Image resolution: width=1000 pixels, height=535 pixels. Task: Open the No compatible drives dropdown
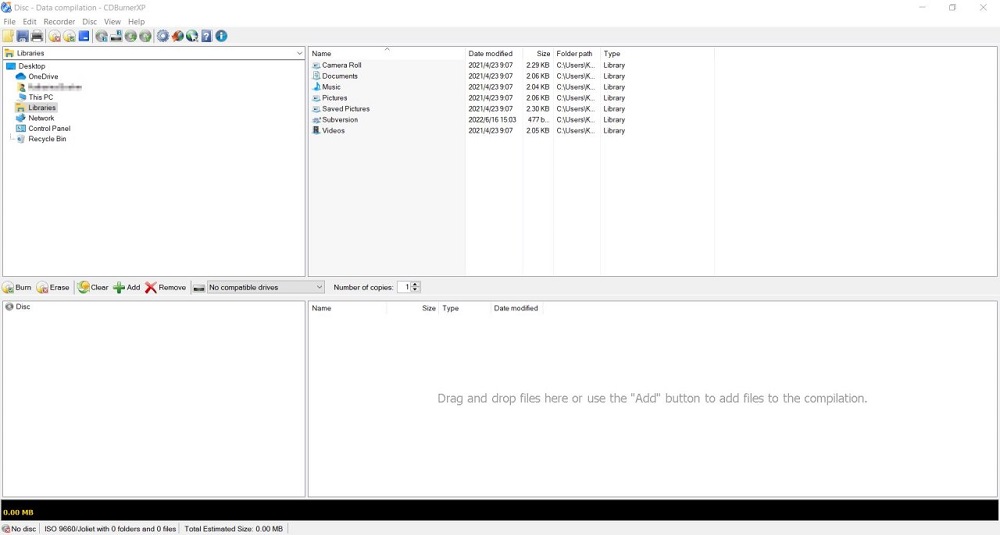[x=266, y=288]
